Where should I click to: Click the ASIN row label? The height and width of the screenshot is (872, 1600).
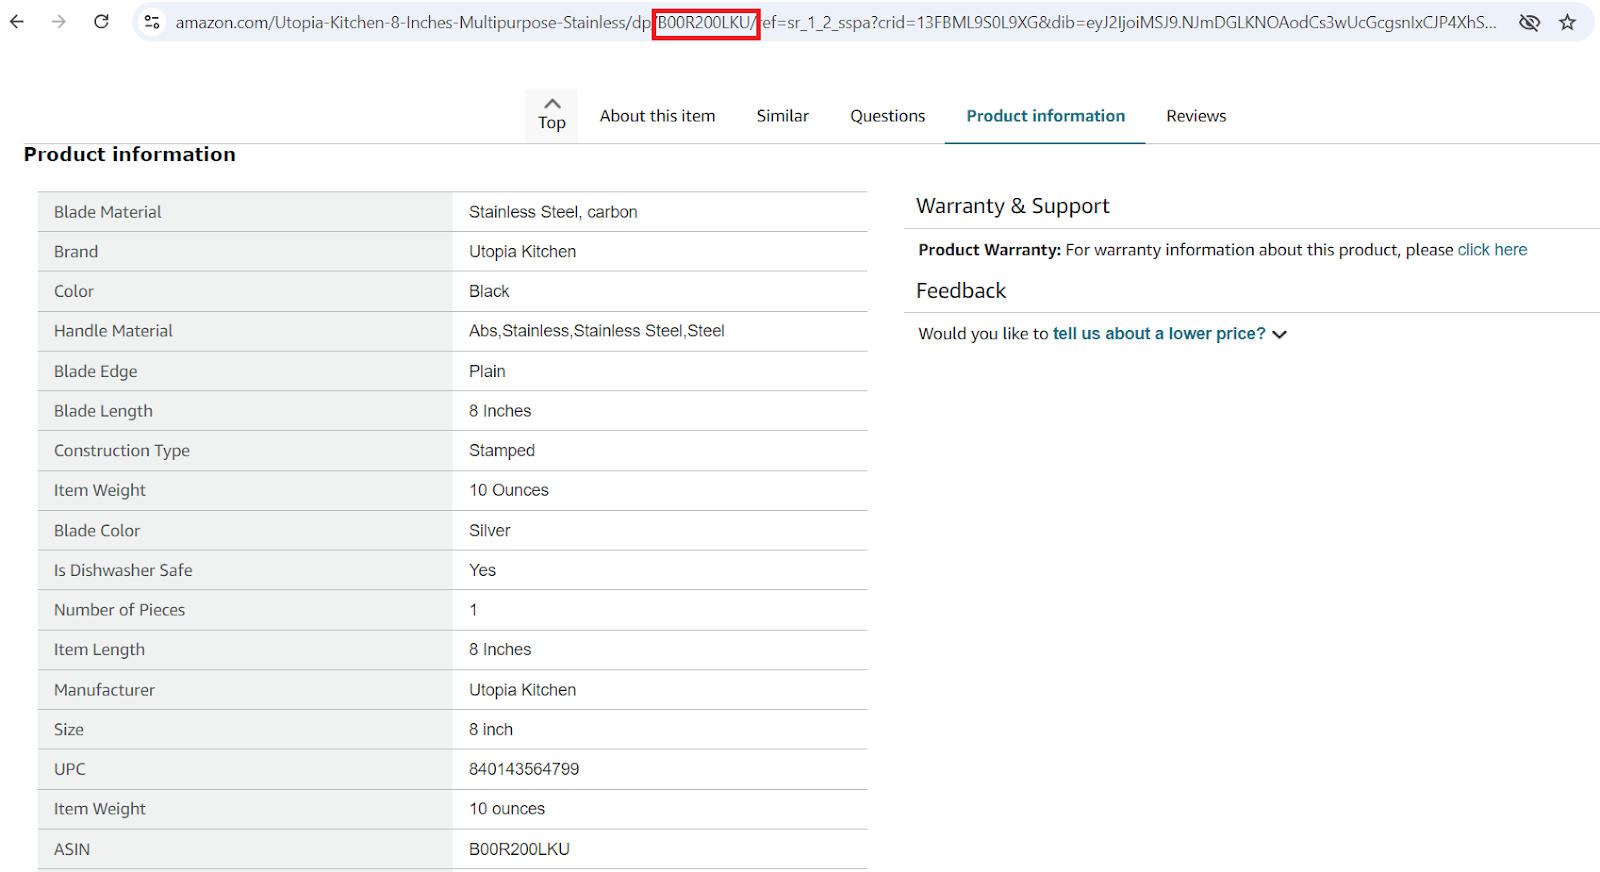72,849
